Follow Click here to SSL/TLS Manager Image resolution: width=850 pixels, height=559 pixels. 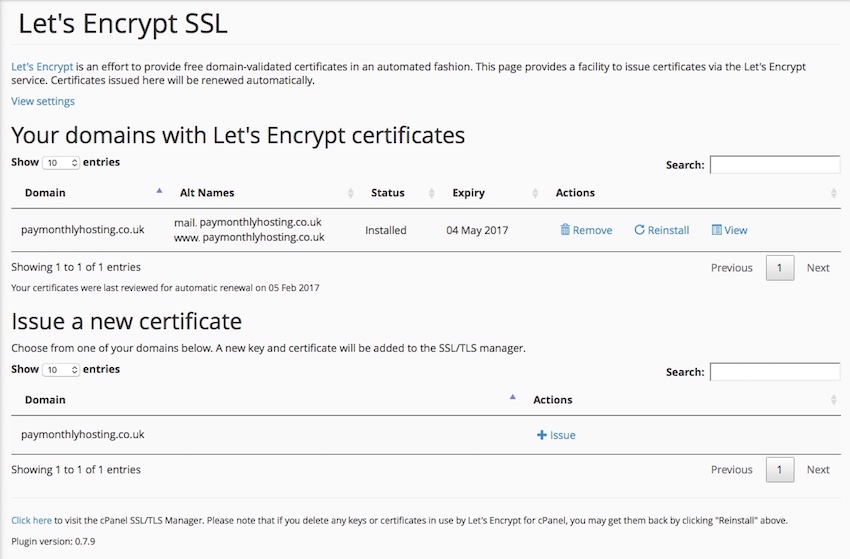click(x=31, y=521)
